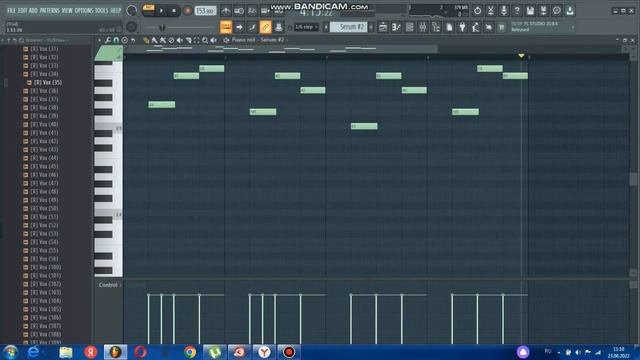Toggle step editing mode
This screenshot has height=360, width=640.
[x=252, y=27]
